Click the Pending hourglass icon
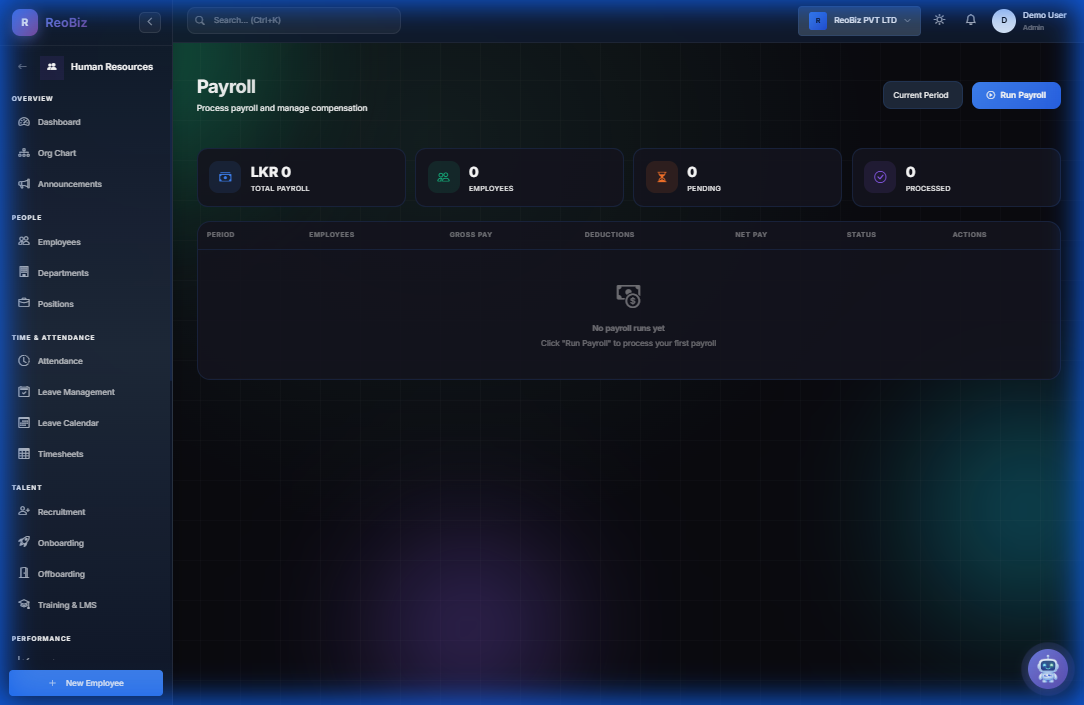This screenshot has height=705, width=1084. 661,177
